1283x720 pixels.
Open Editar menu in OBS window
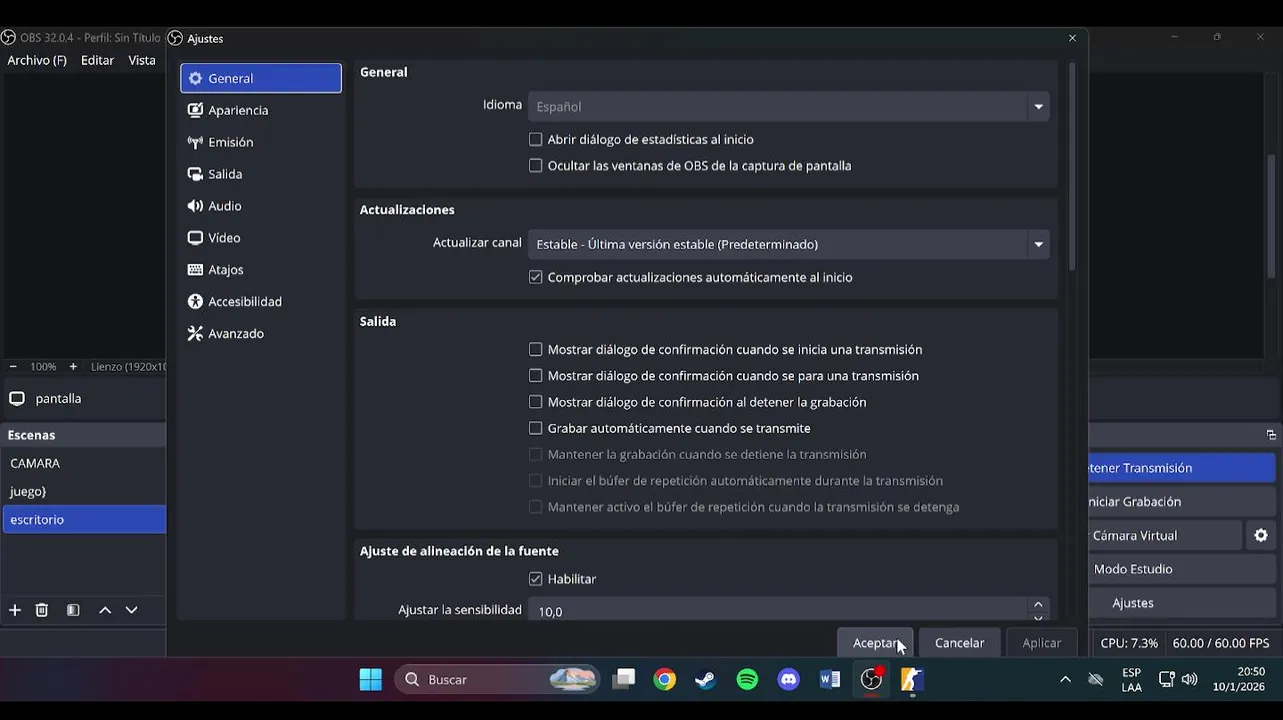click(x=97, y=60)
